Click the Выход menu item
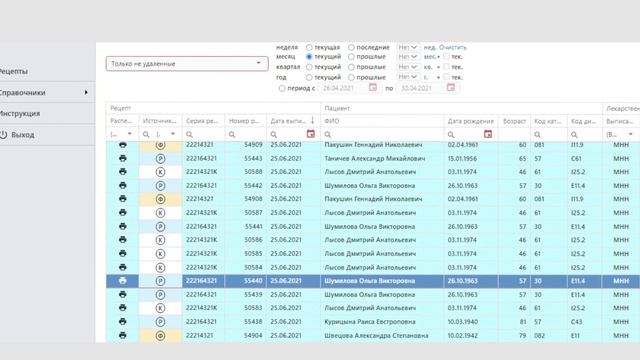The image size is (640, 360). 23,135
